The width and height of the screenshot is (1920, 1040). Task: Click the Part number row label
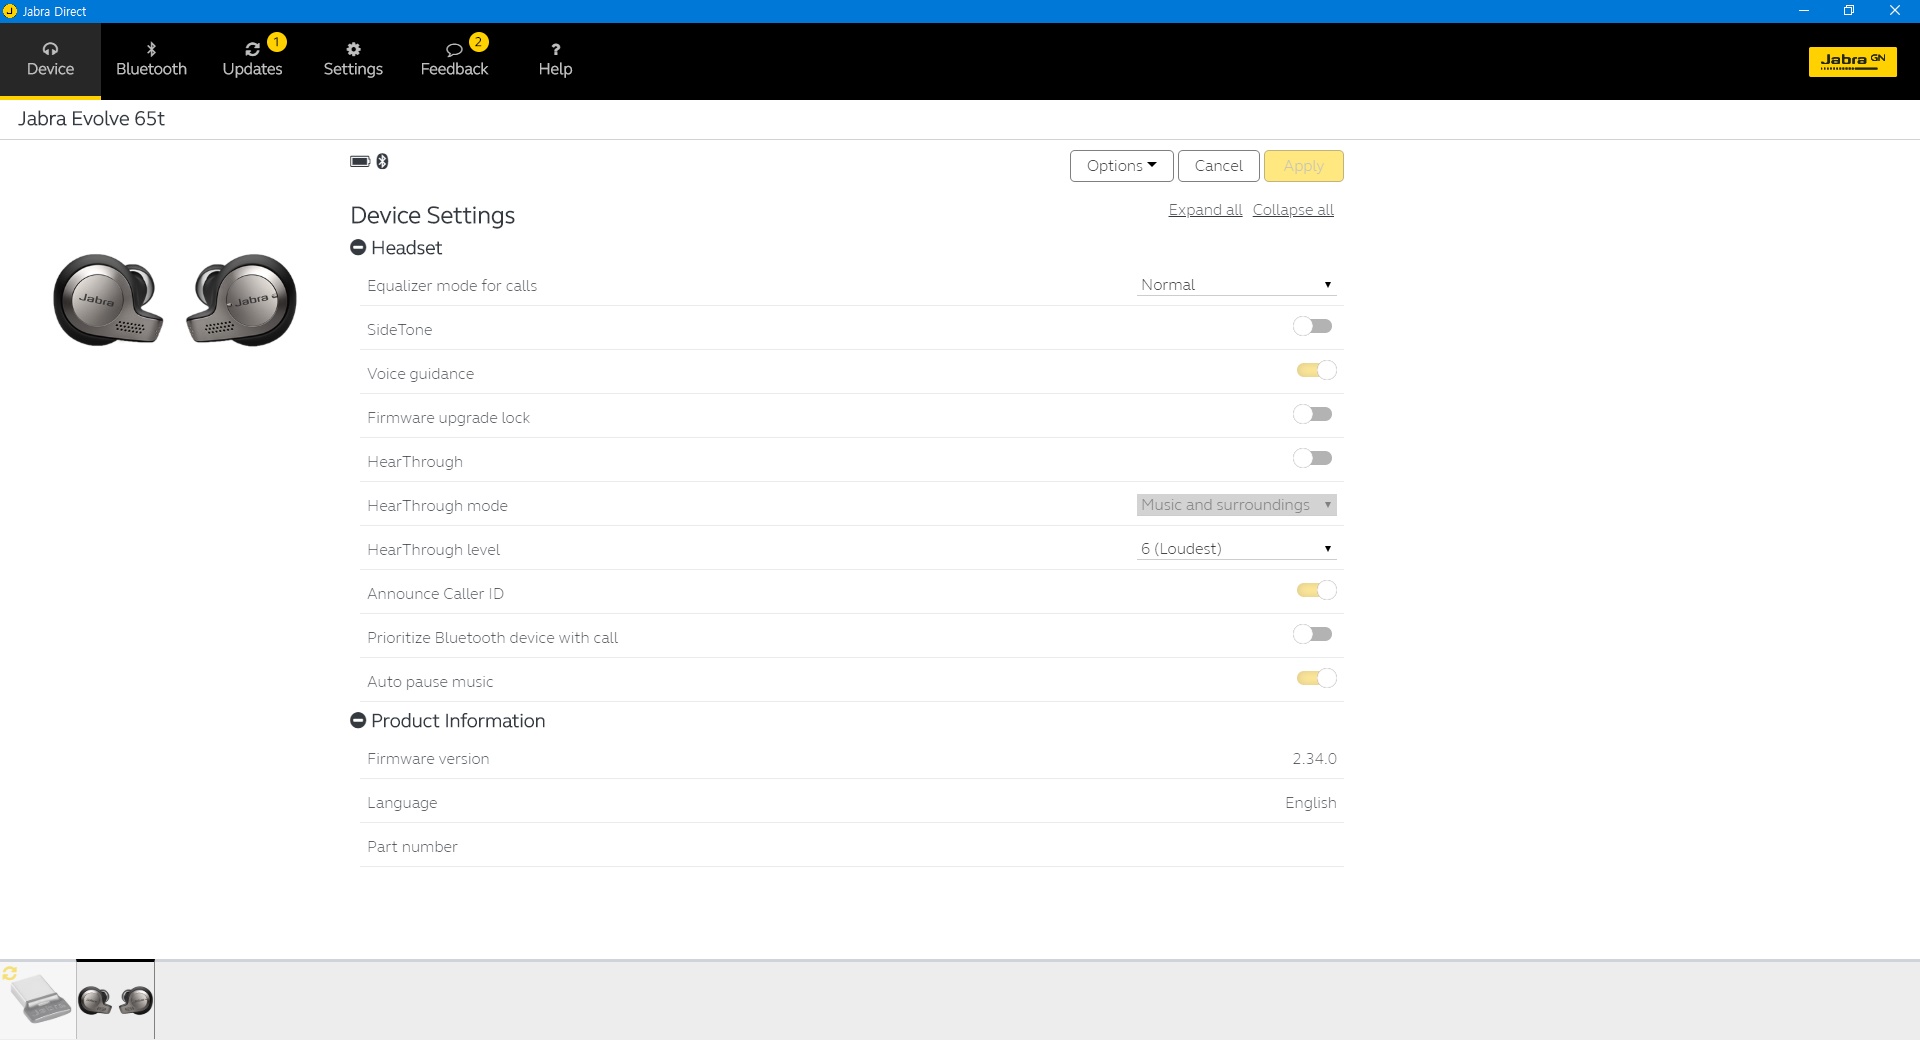(x=412, y=847)
